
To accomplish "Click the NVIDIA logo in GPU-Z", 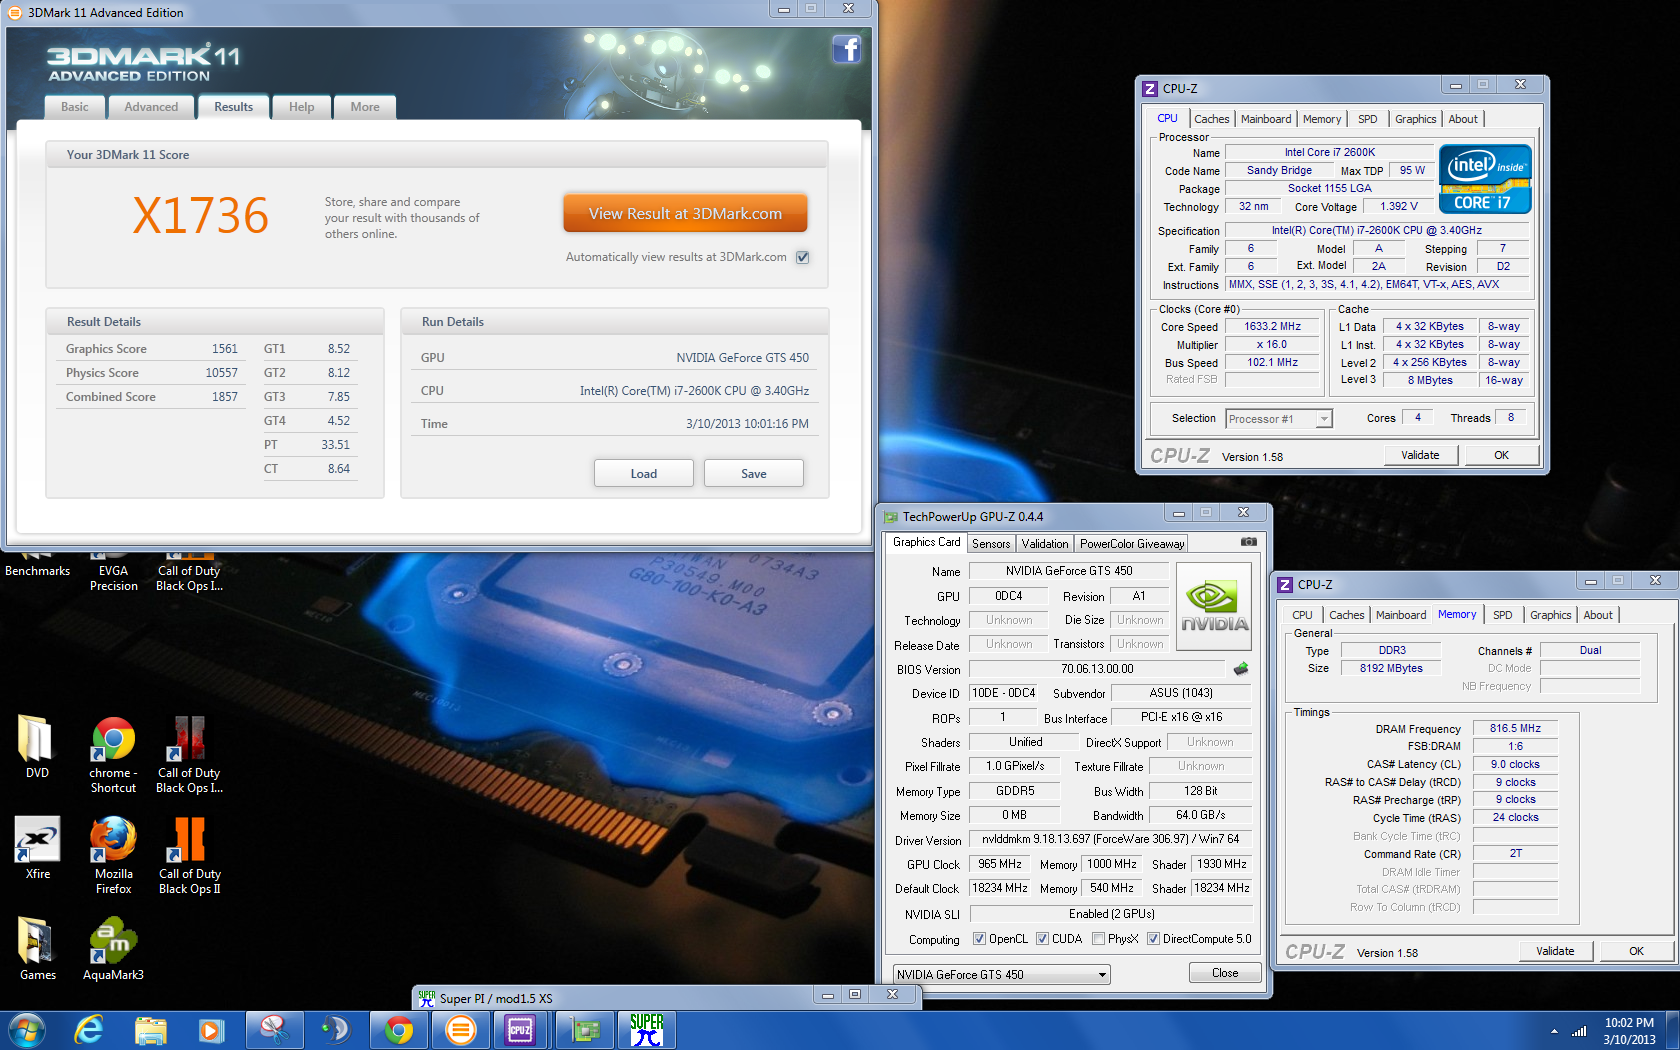I will [x=1215, y=607].
